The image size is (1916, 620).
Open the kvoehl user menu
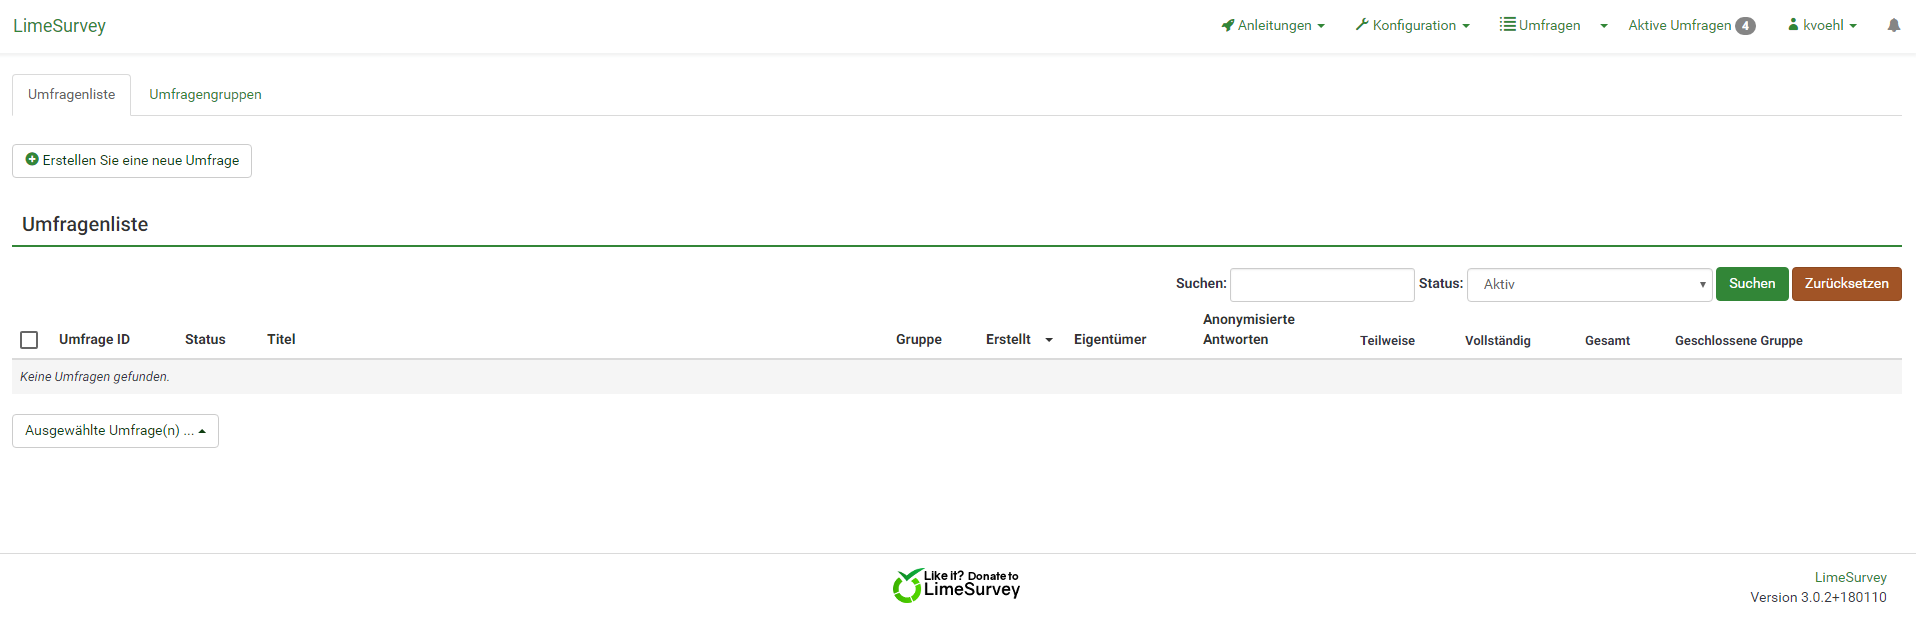(x=1822, y=26)
